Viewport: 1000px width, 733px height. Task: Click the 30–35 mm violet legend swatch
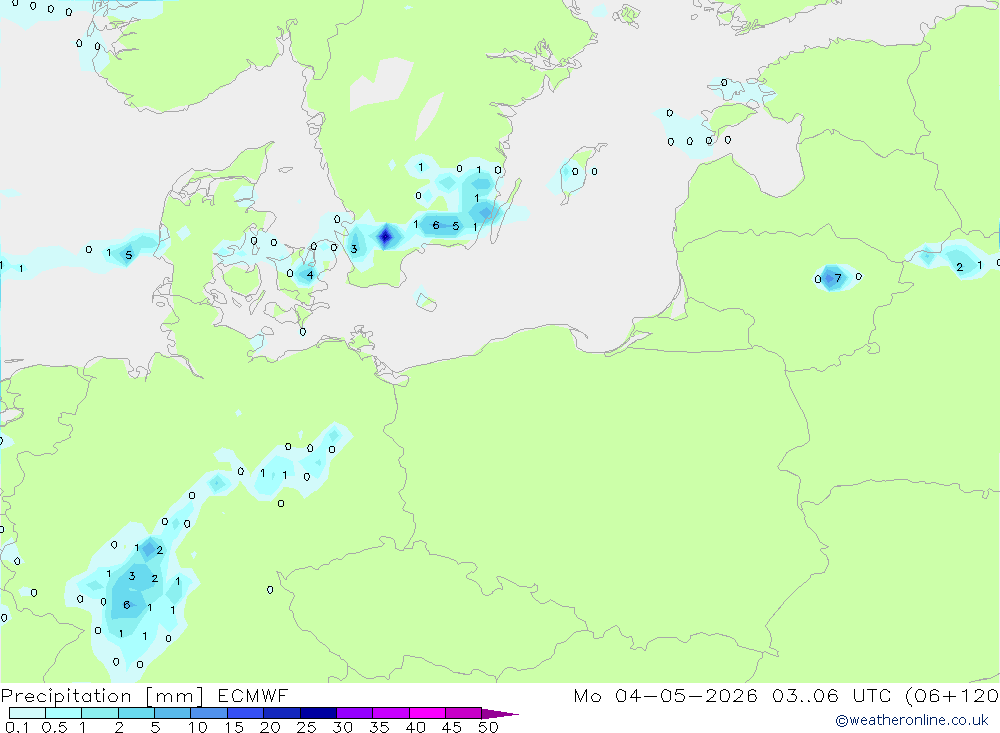[355, 713]
